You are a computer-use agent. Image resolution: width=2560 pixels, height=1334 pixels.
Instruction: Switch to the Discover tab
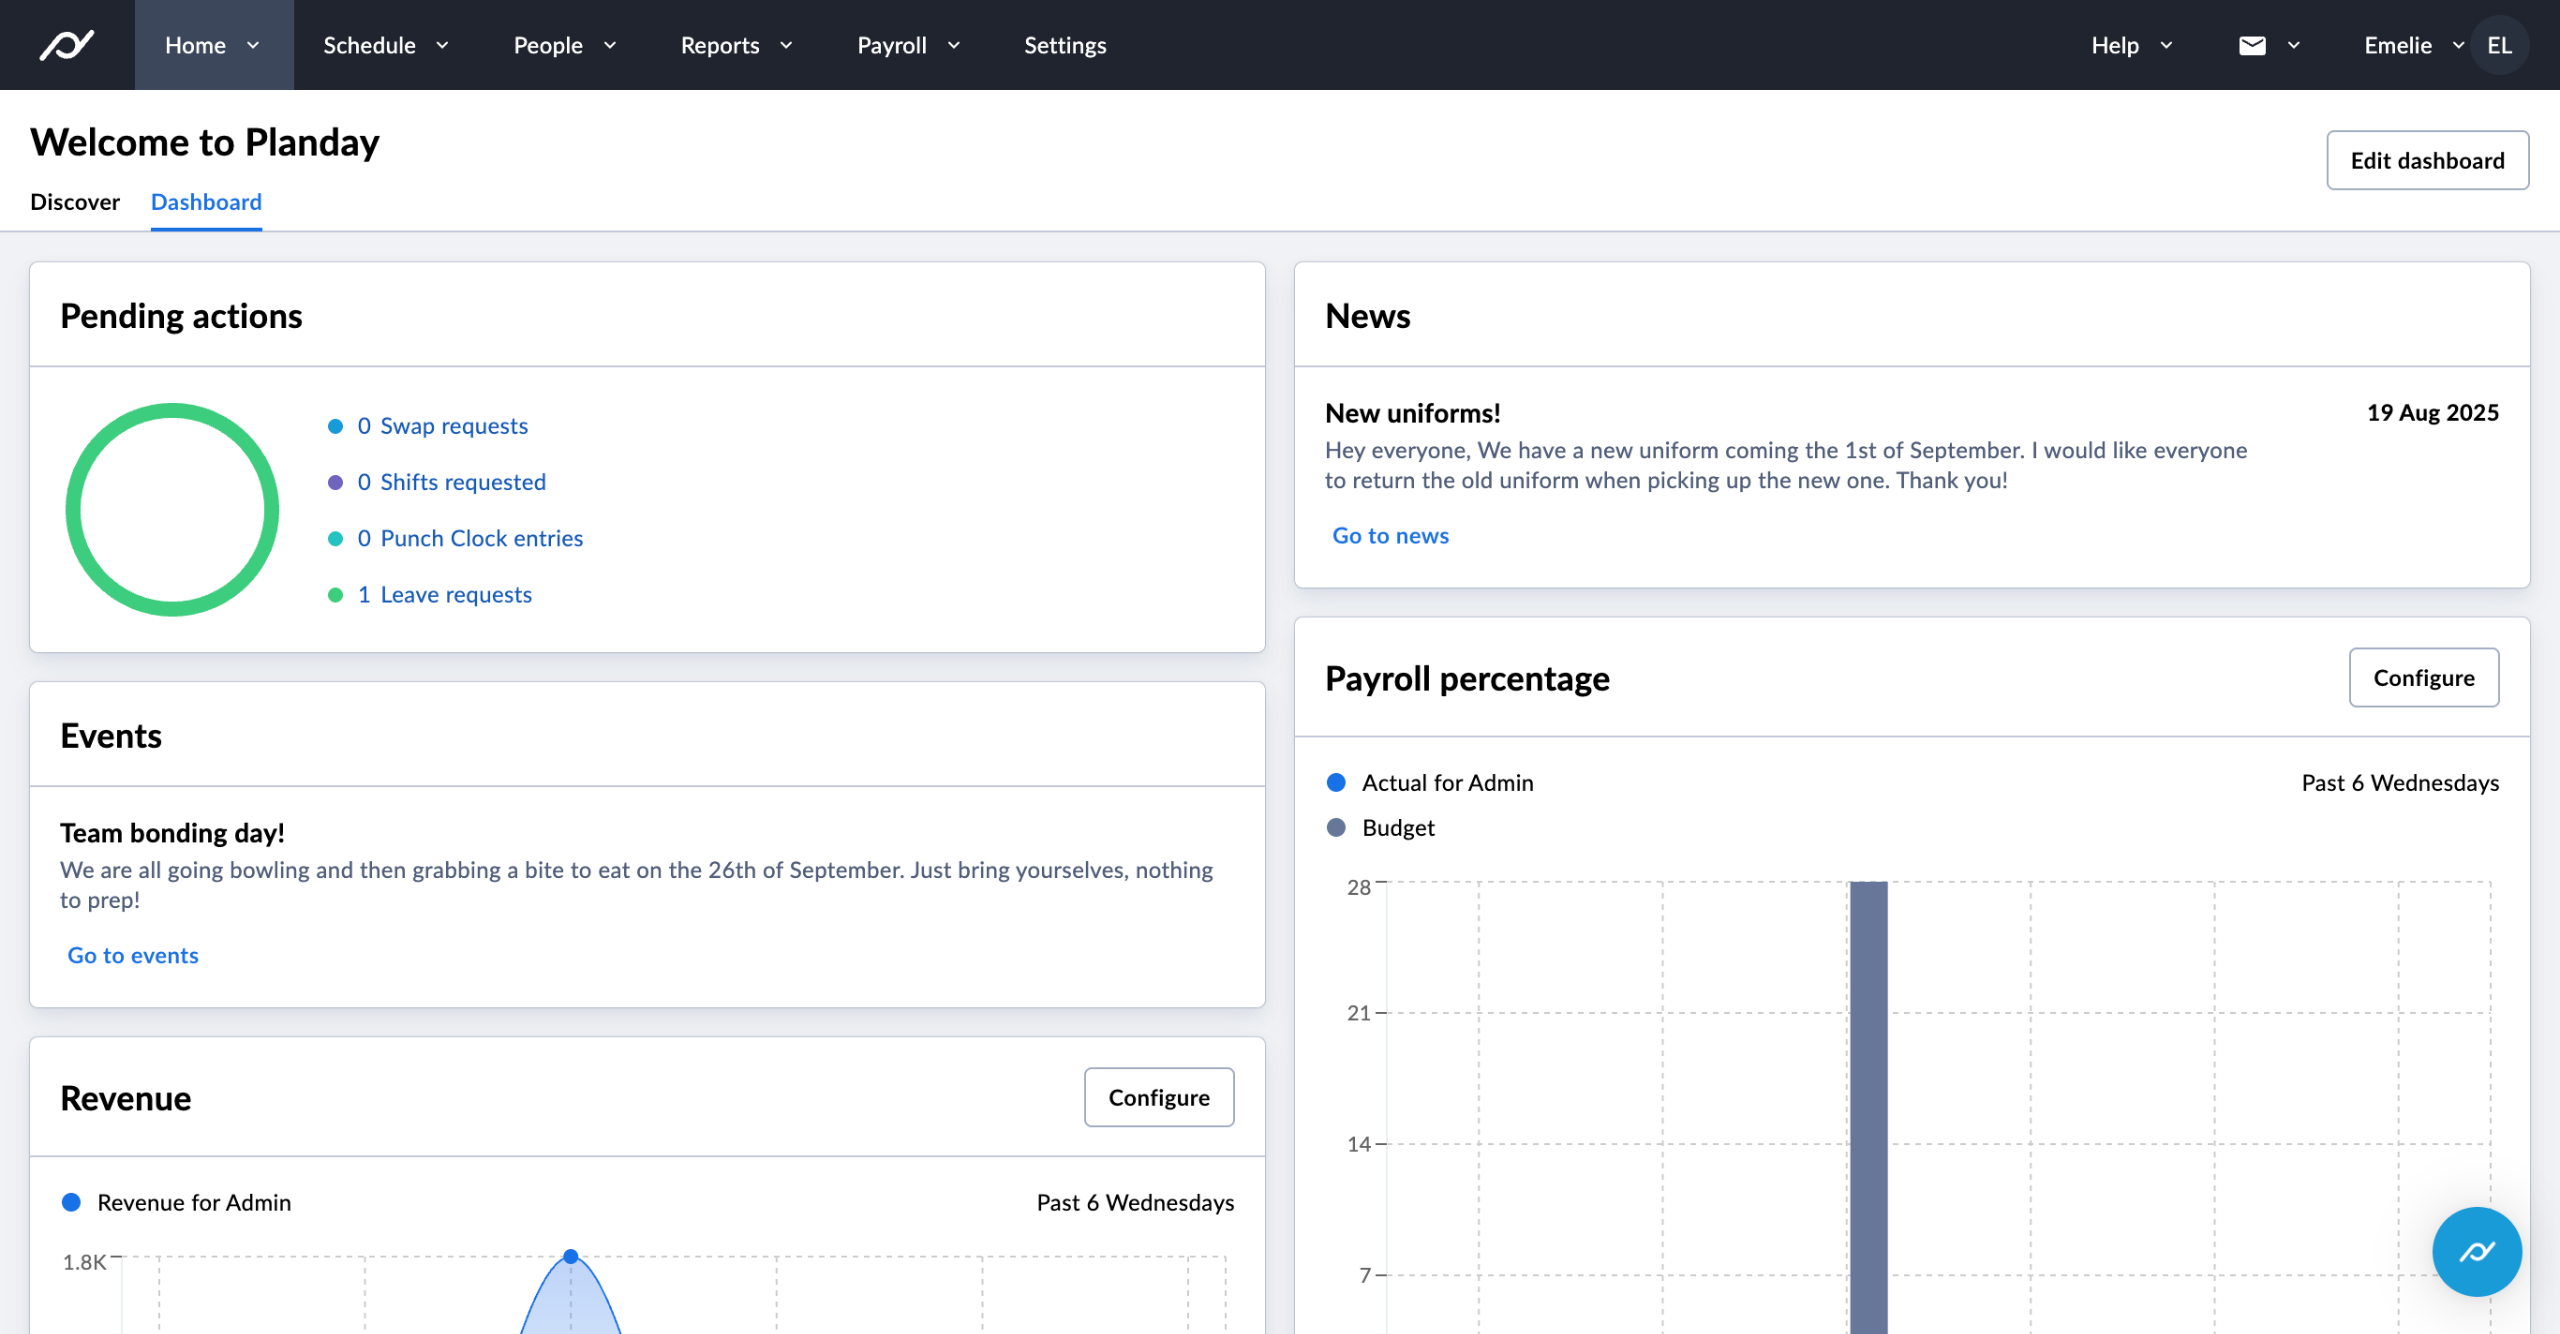[75, 202]
